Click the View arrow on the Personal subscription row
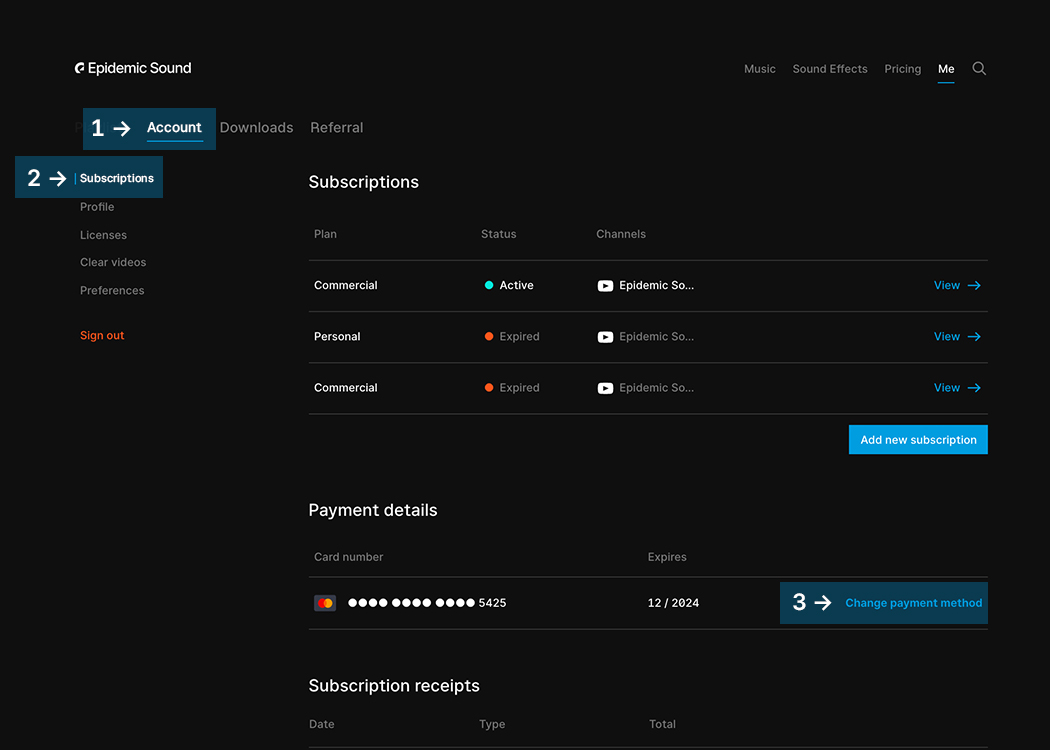Image resolution: width=1050 pixels, height=750 pixels. (974, 336)
